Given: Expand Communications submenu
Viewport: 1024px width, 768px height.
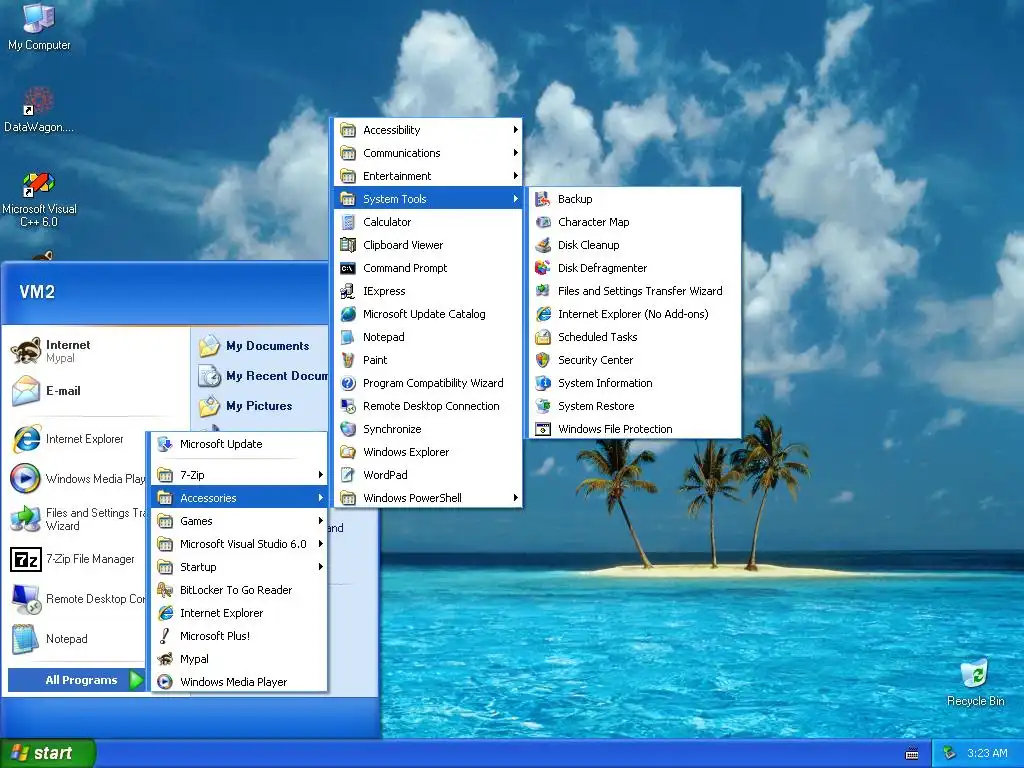Looking at the screenshot, I should coord(428,153).
